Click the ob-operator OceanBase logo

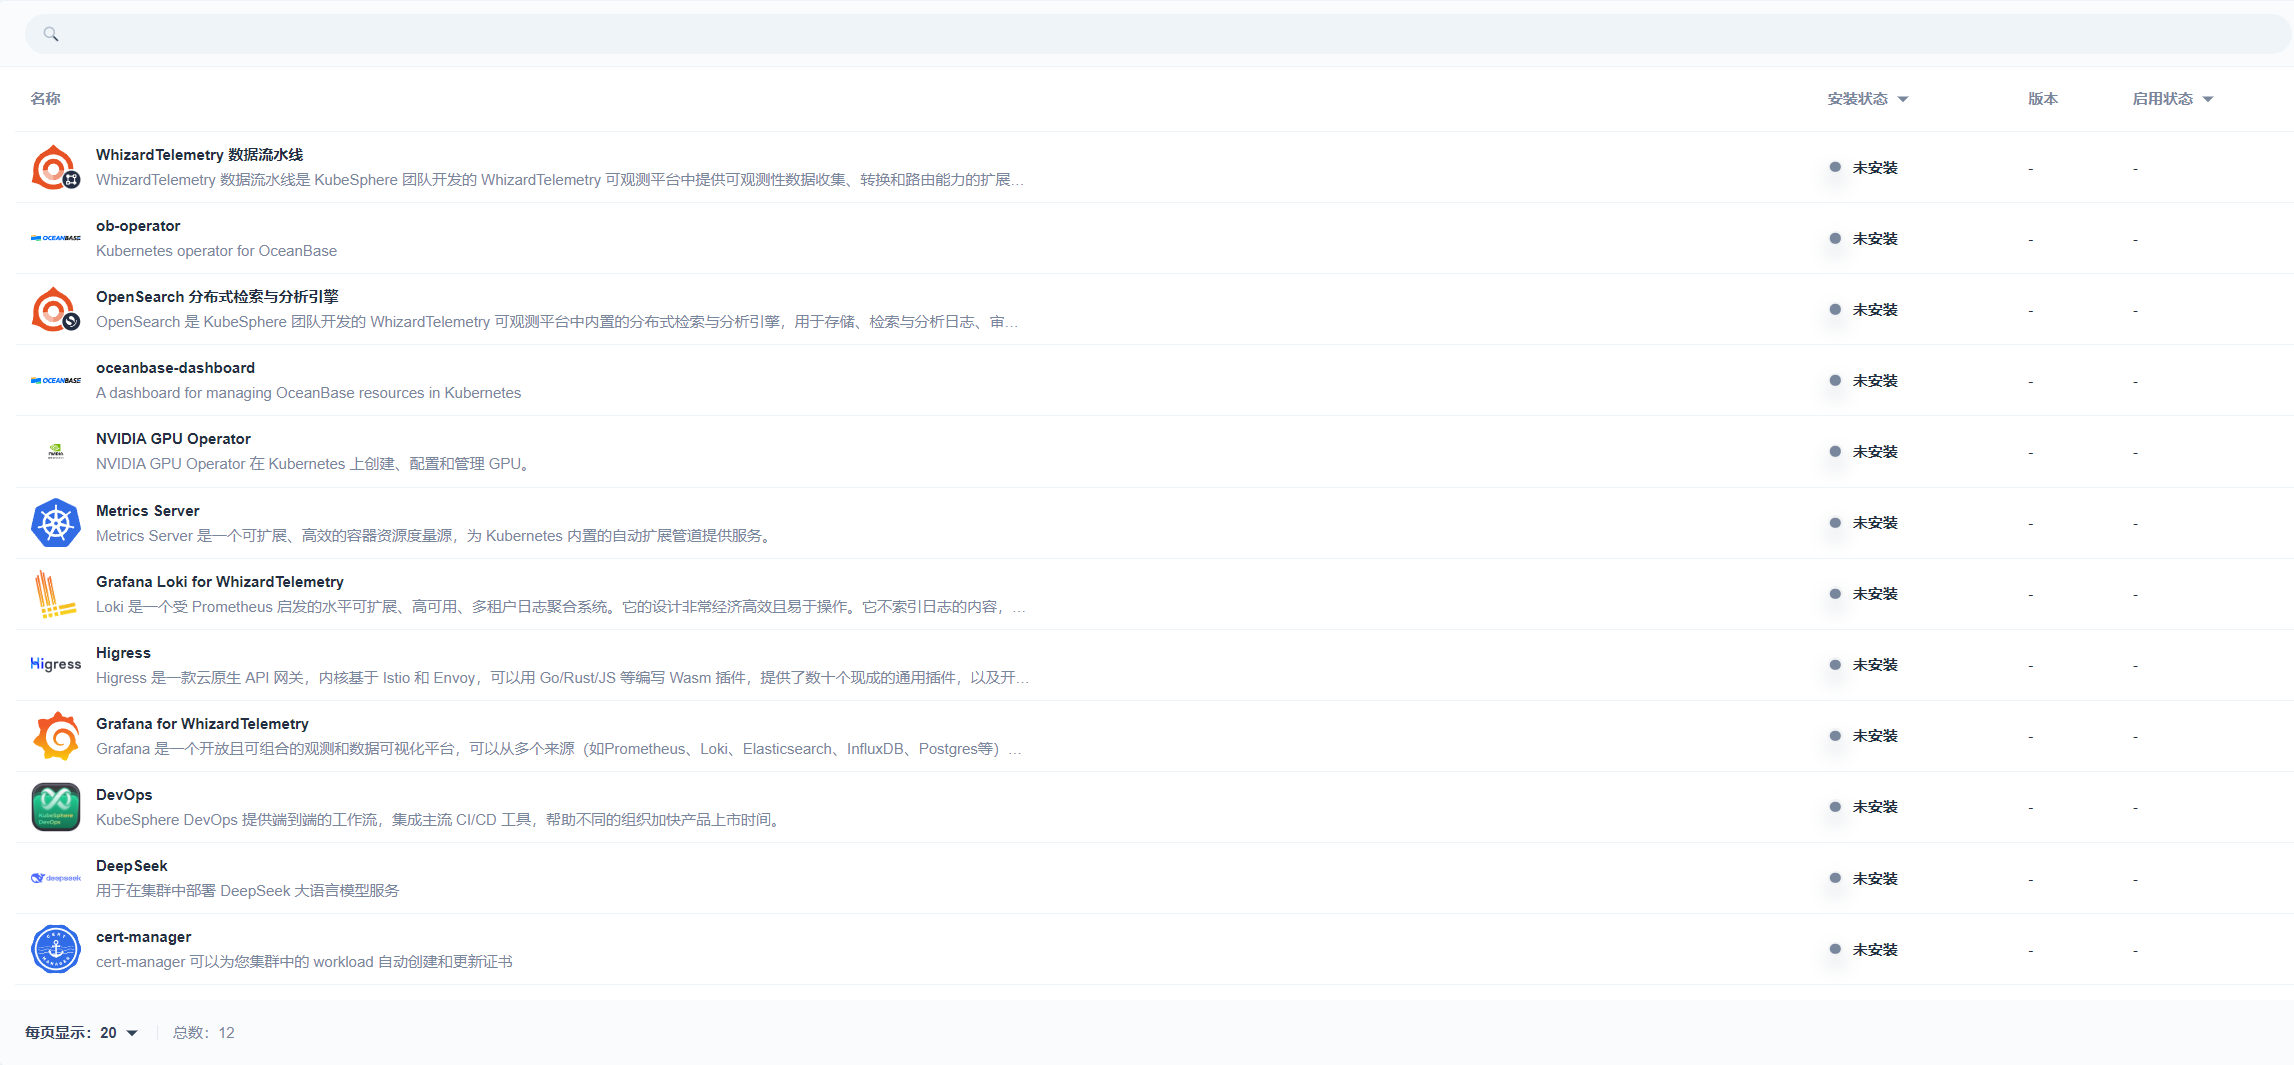coord(55,239)
